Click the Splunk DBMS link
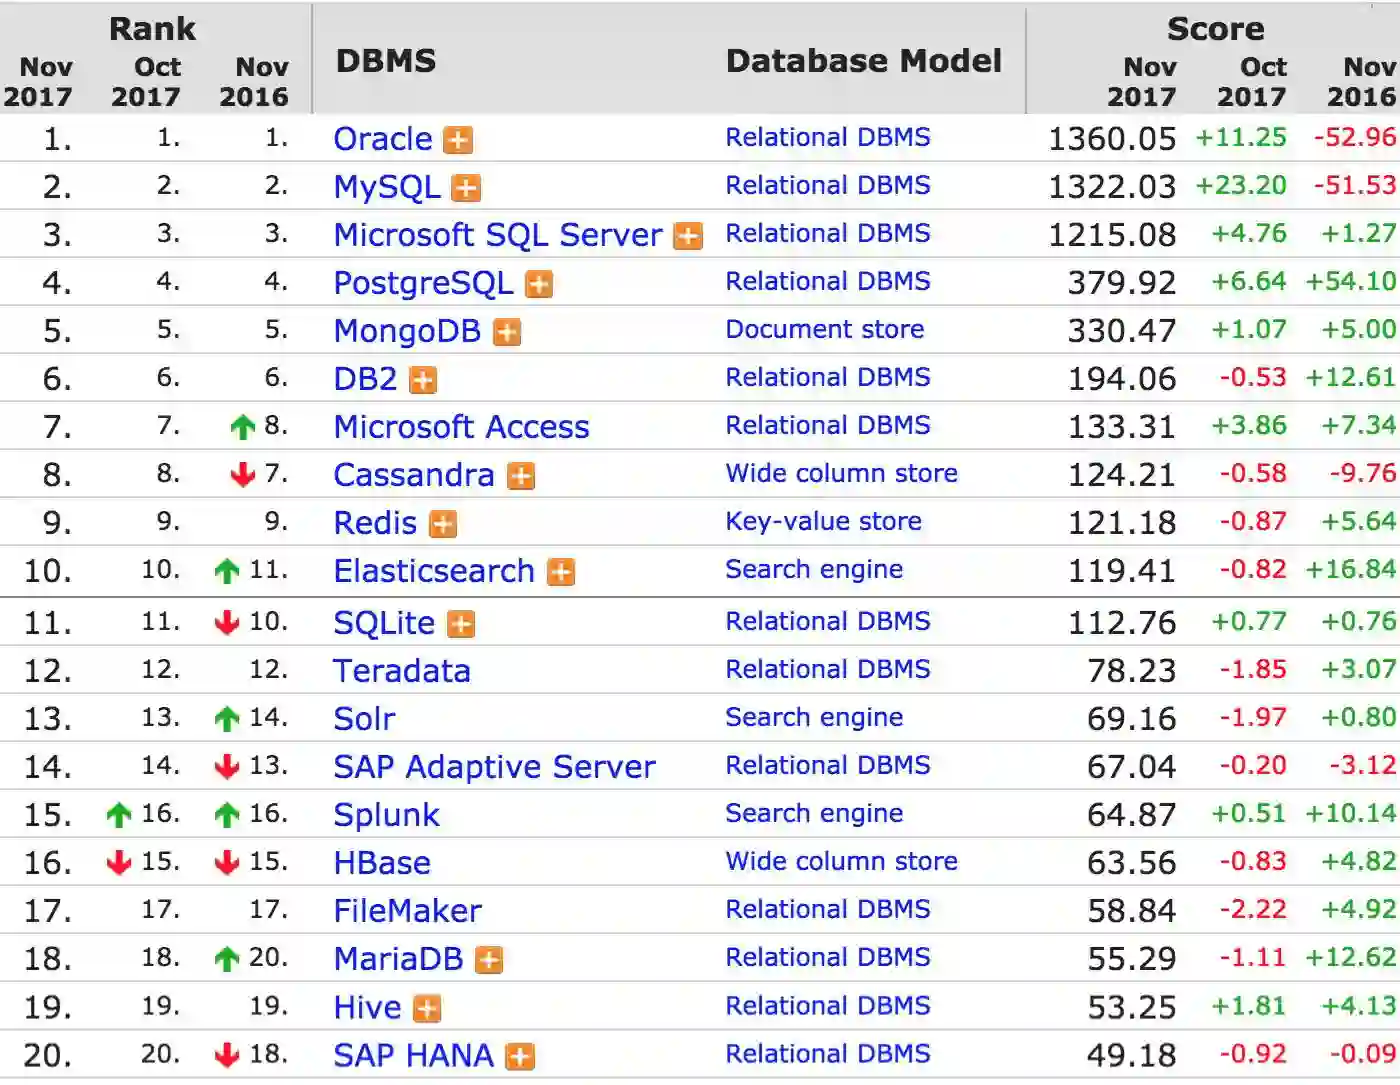 point(386,815)
